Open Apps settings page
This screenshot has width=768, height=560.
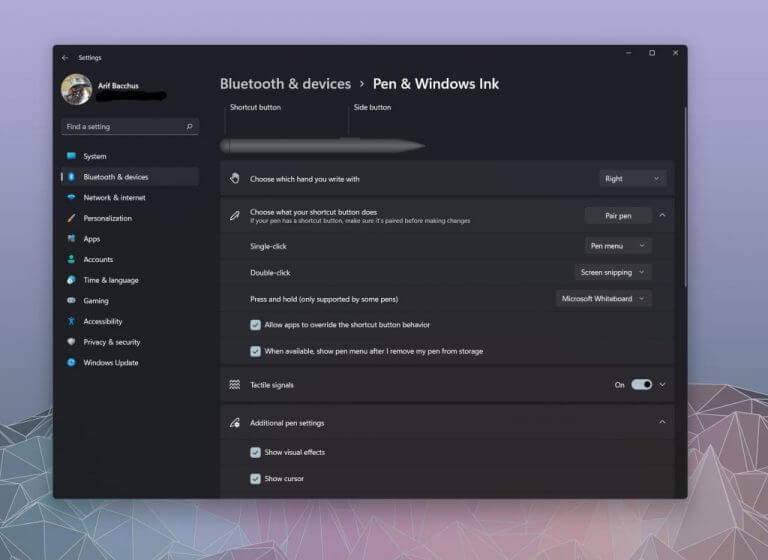130,239
